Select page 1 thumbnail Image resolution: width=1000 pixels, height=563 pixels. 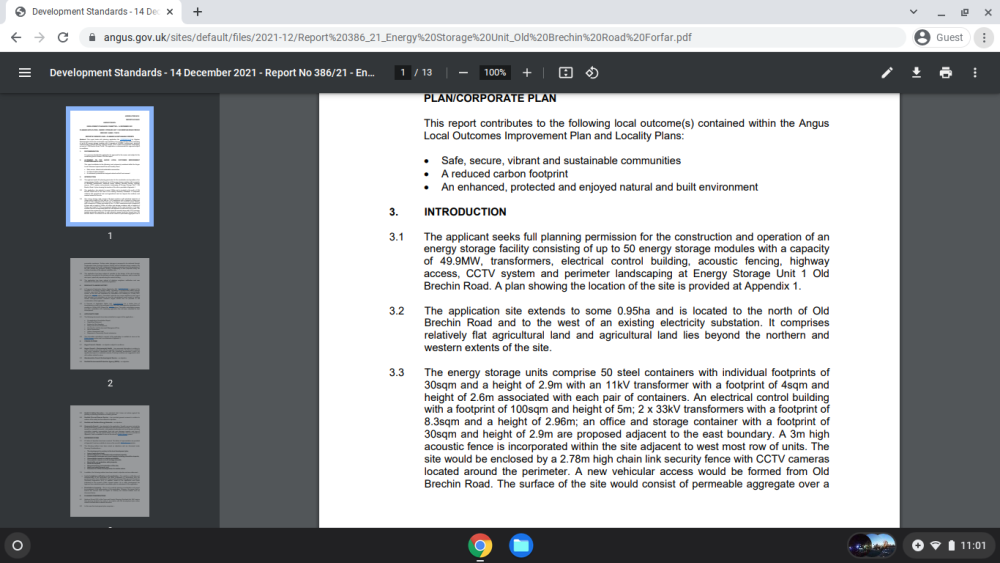110,166
